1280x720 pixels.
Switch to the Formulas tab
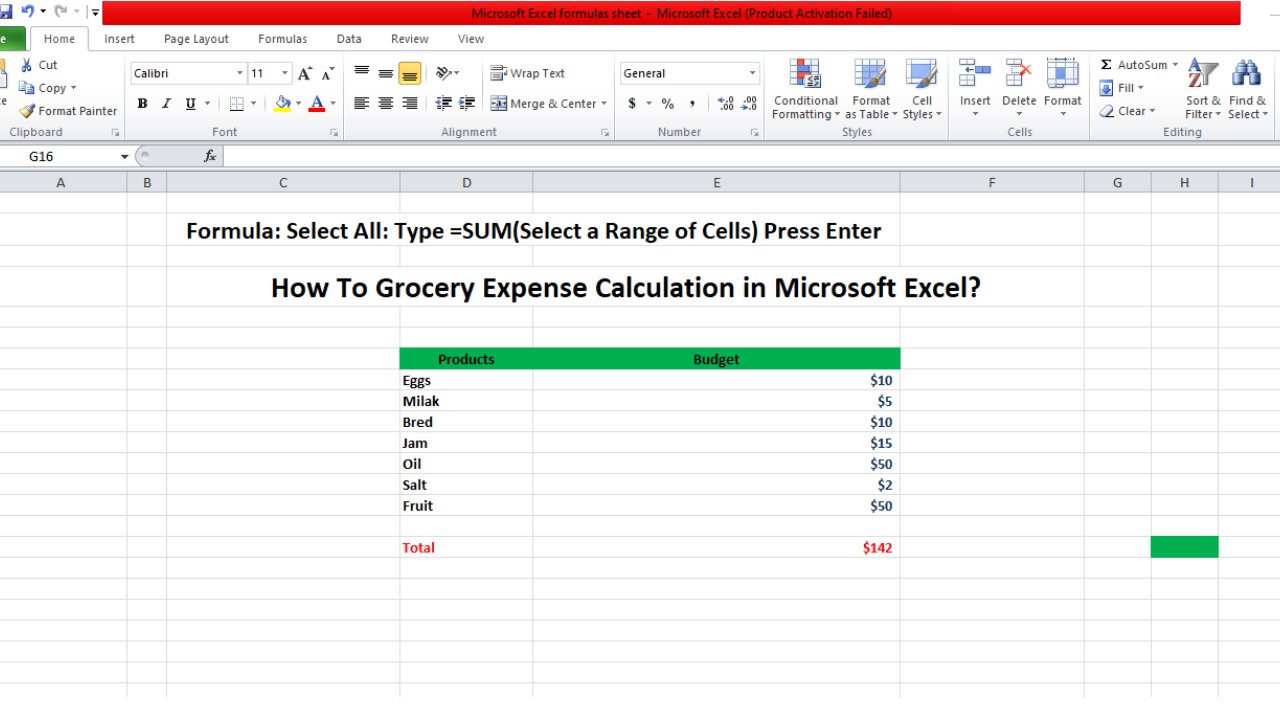(x=282, y=39)
